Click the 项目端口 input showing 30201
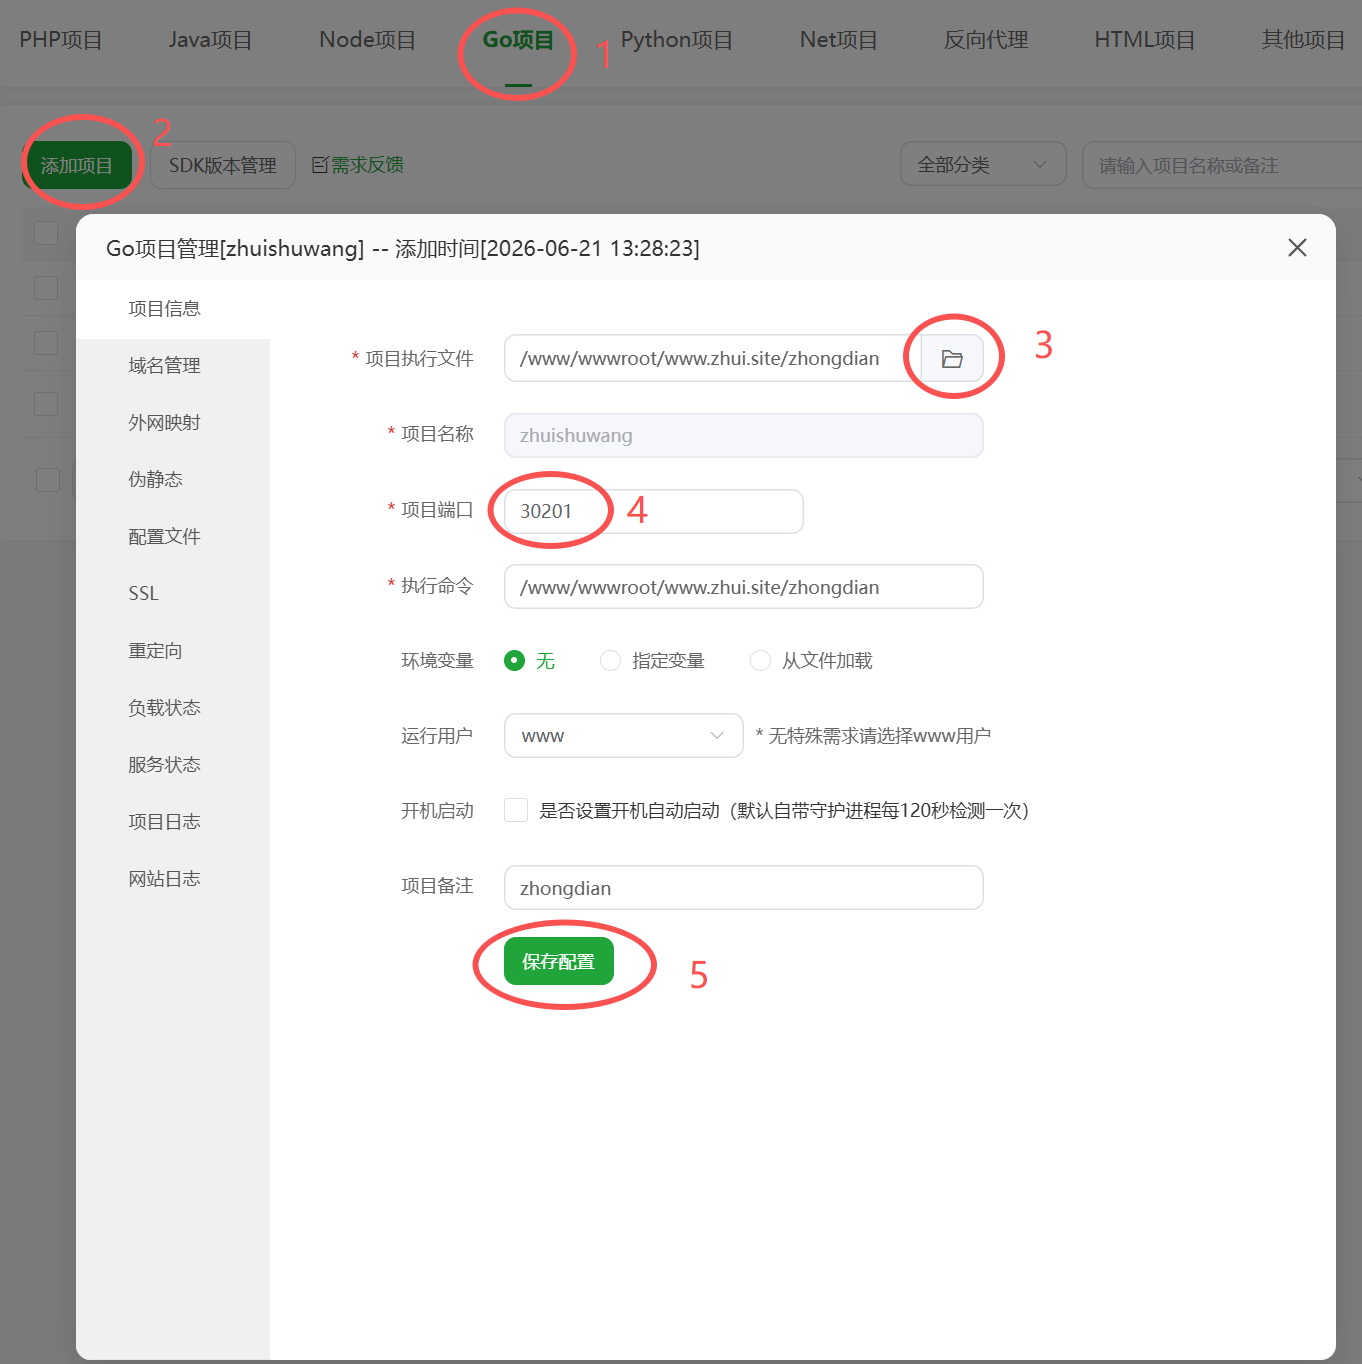 (654, 511)
